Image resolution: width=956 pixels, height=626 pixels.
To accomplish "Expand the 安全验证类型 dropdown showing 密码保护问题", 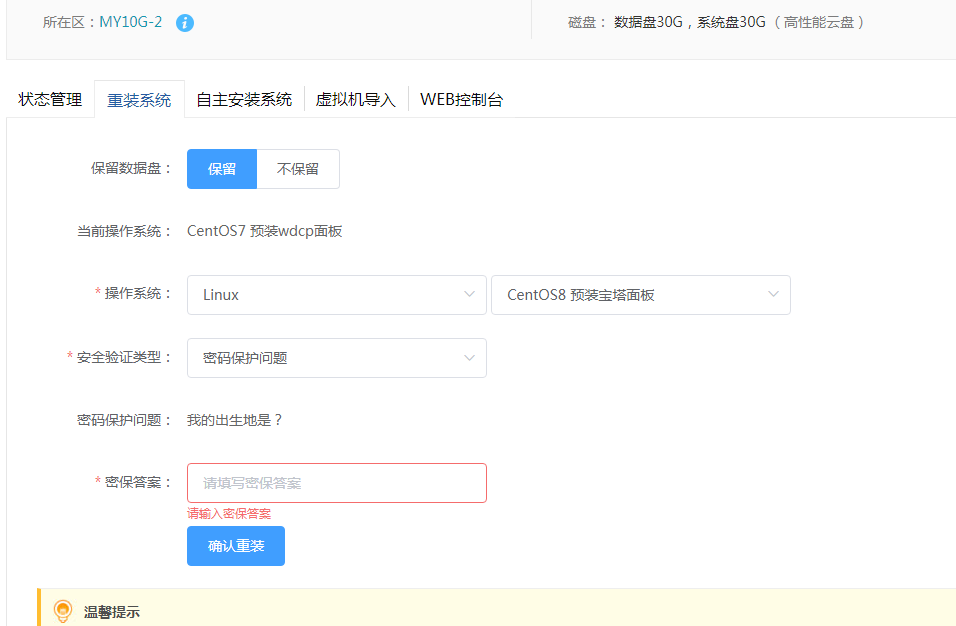I will [x=336, y=358].
